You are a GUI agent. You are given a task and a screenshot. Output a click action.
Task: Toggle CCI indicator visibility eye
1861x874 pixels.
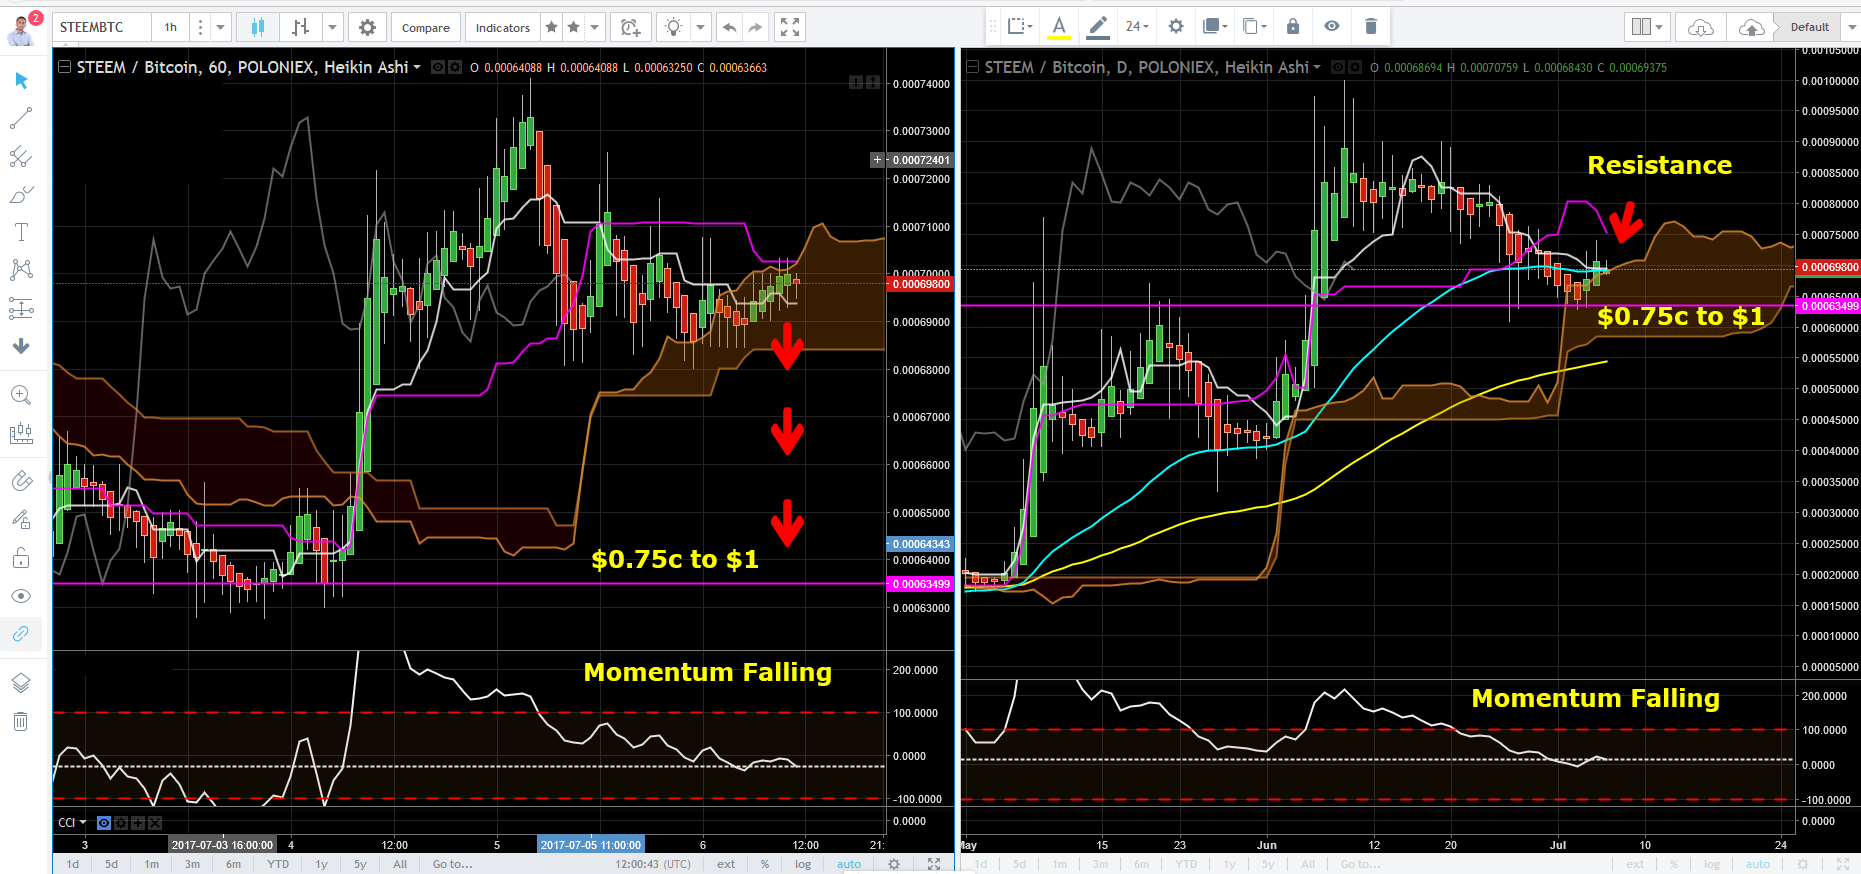point(104,823)
